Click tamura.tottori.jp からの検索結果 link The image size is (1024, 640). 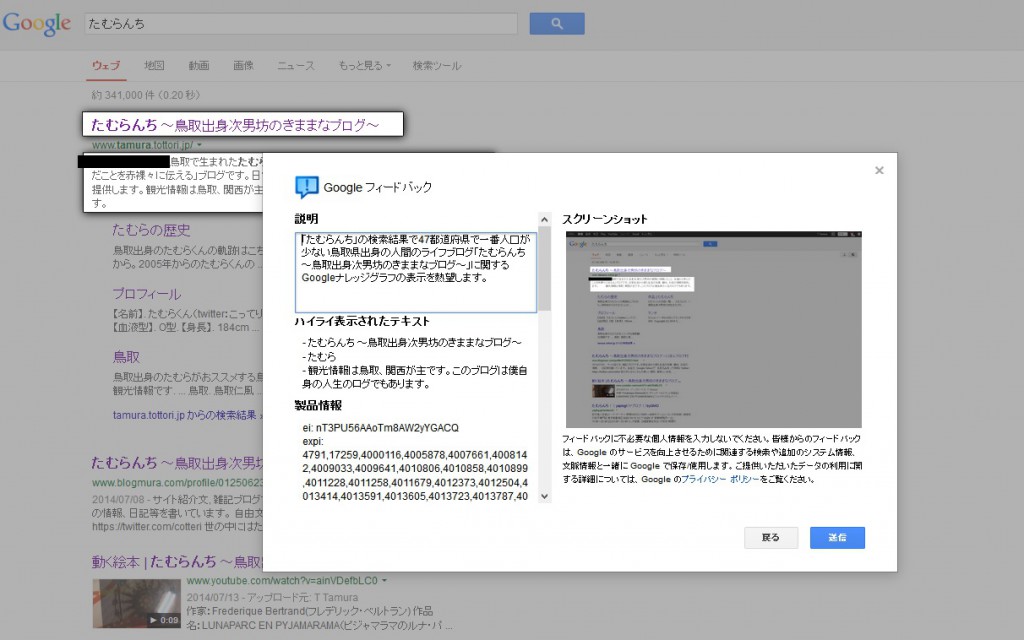(184, 415)
